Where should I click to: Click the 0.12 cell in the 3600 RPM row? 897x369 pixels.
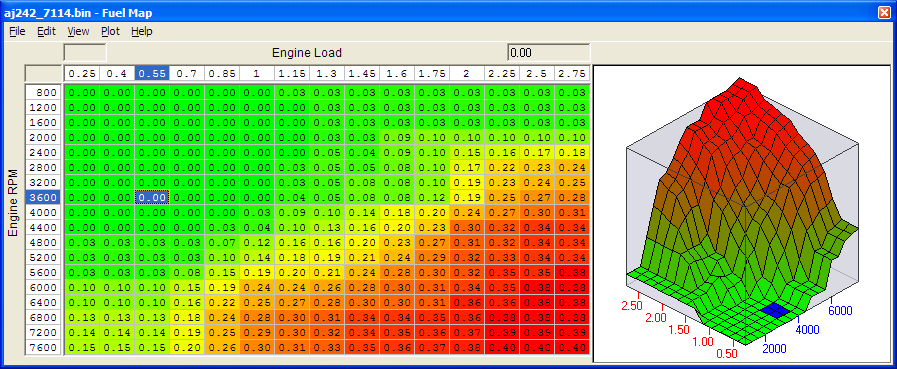point(431,197)
